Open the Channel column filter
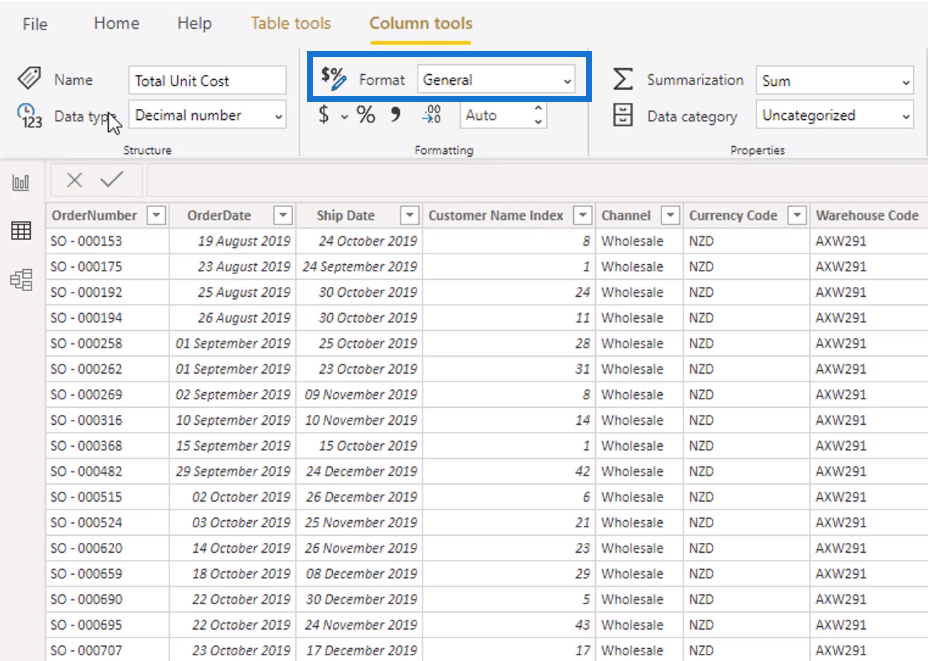The height and width of the screenshot is (661, 928). pyautogui.click(x=671, y=215)
